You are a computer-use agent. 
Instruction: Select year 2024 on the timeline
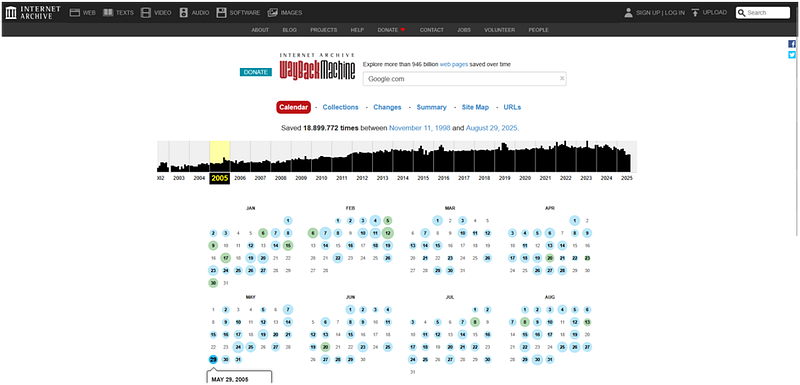coord(606,178)
